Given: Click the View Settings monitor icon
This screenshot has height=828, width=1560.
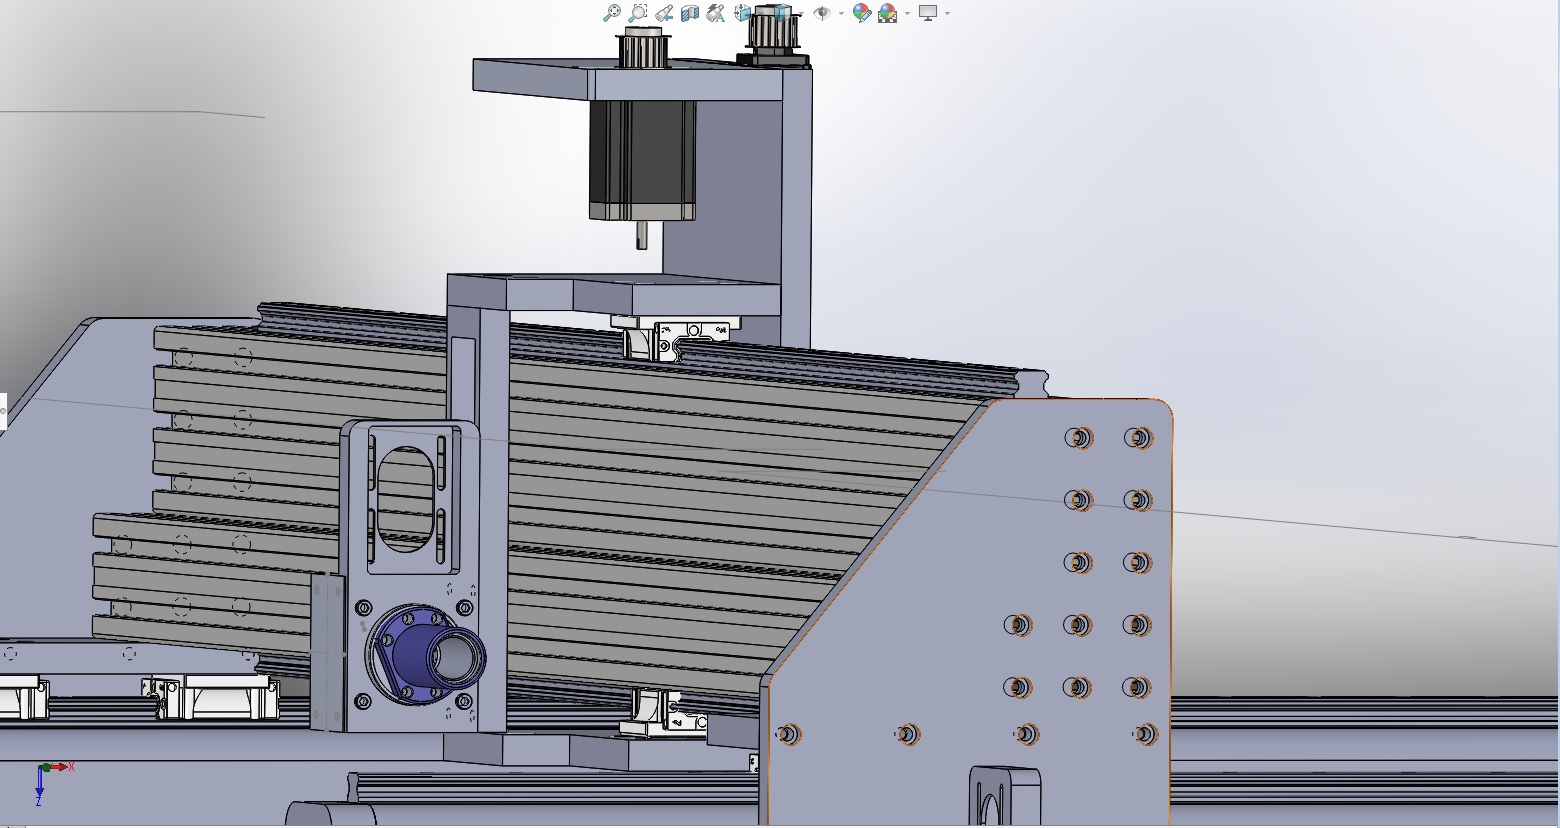Looking at the screenshot, I should click(928, 13).
